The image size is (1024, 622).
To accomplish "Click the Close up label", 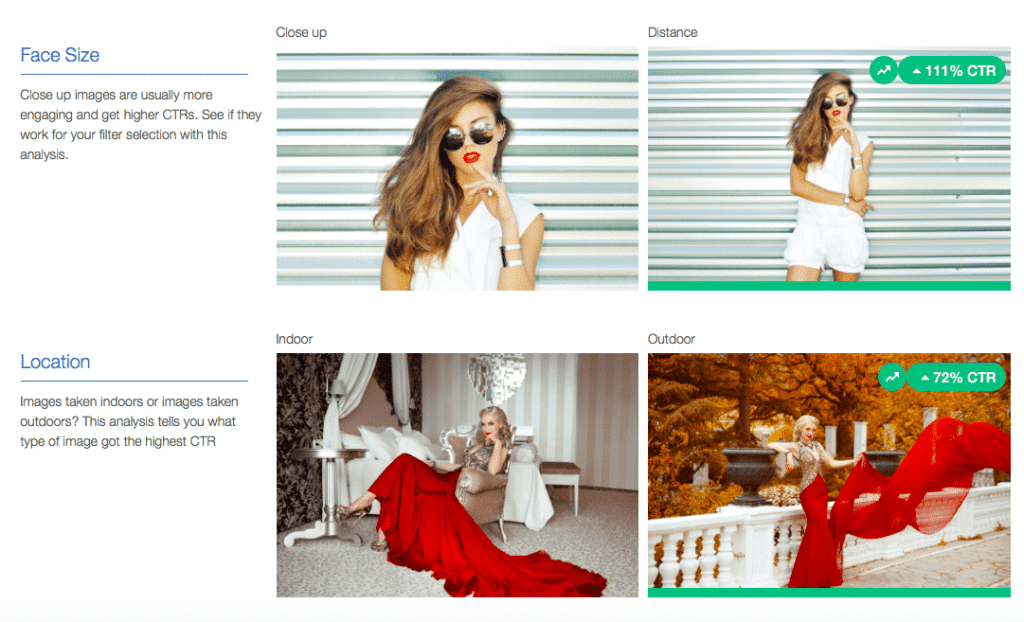I will coord(301,33).
